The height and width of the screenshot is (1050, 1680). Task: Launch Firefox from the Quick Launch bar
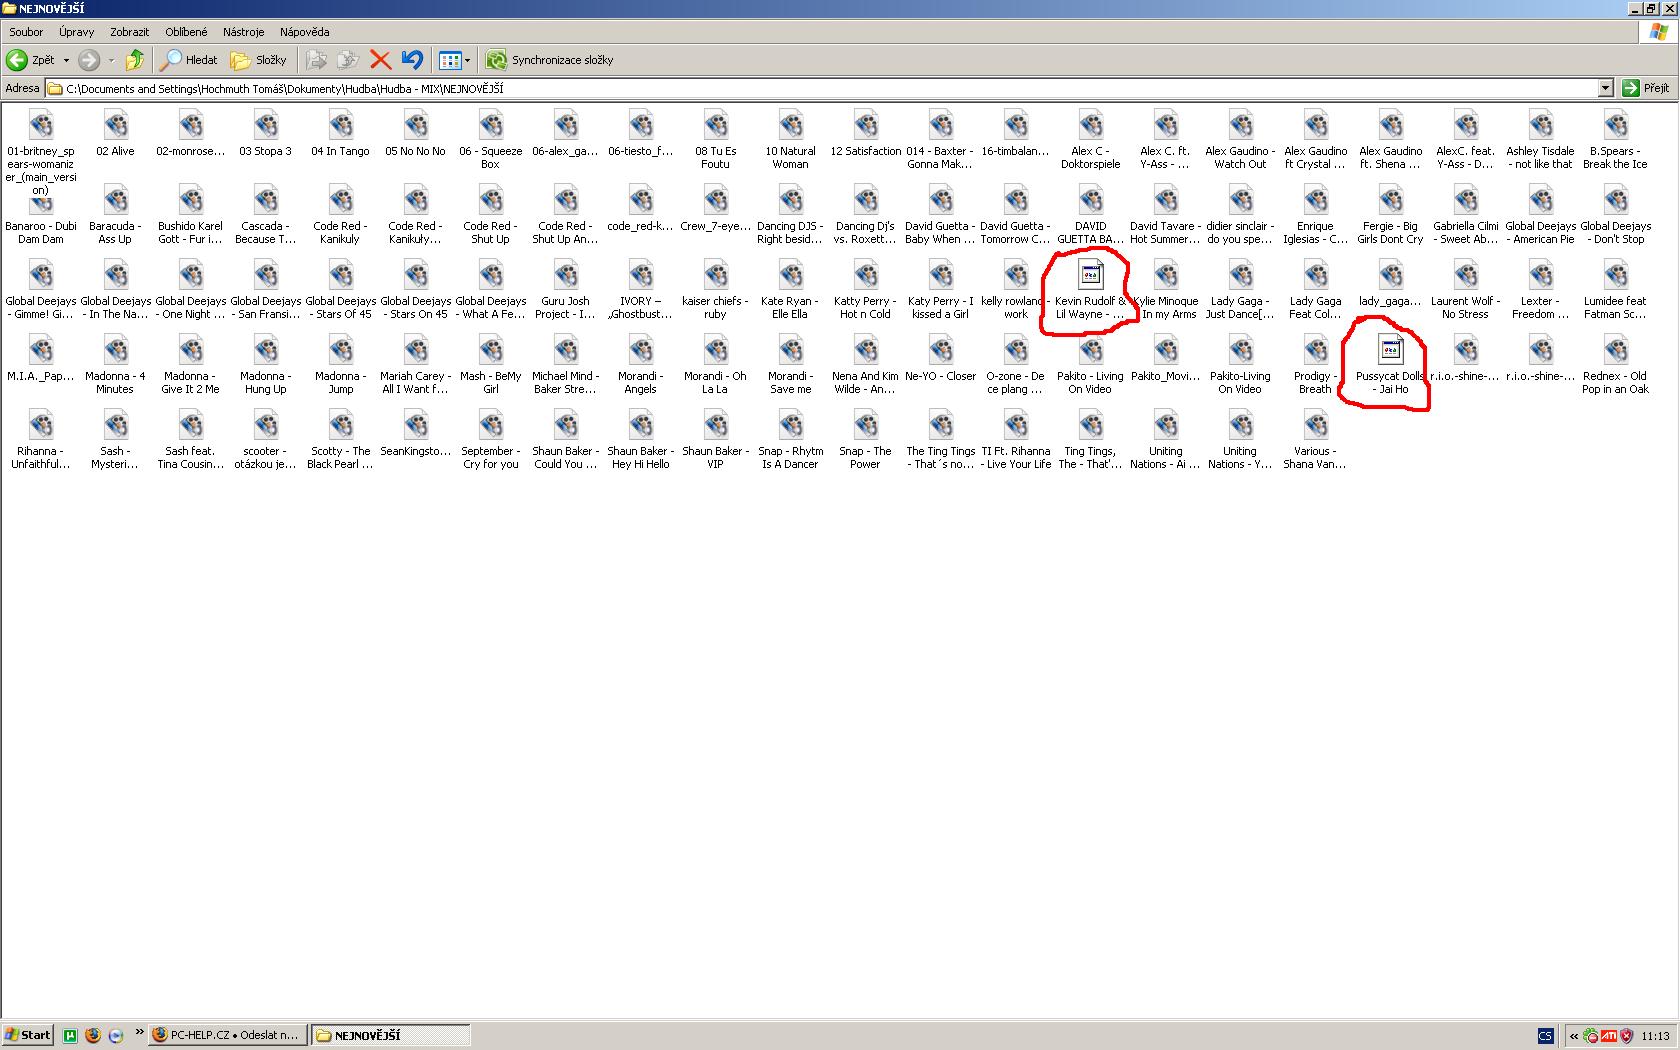point(93,1035)
